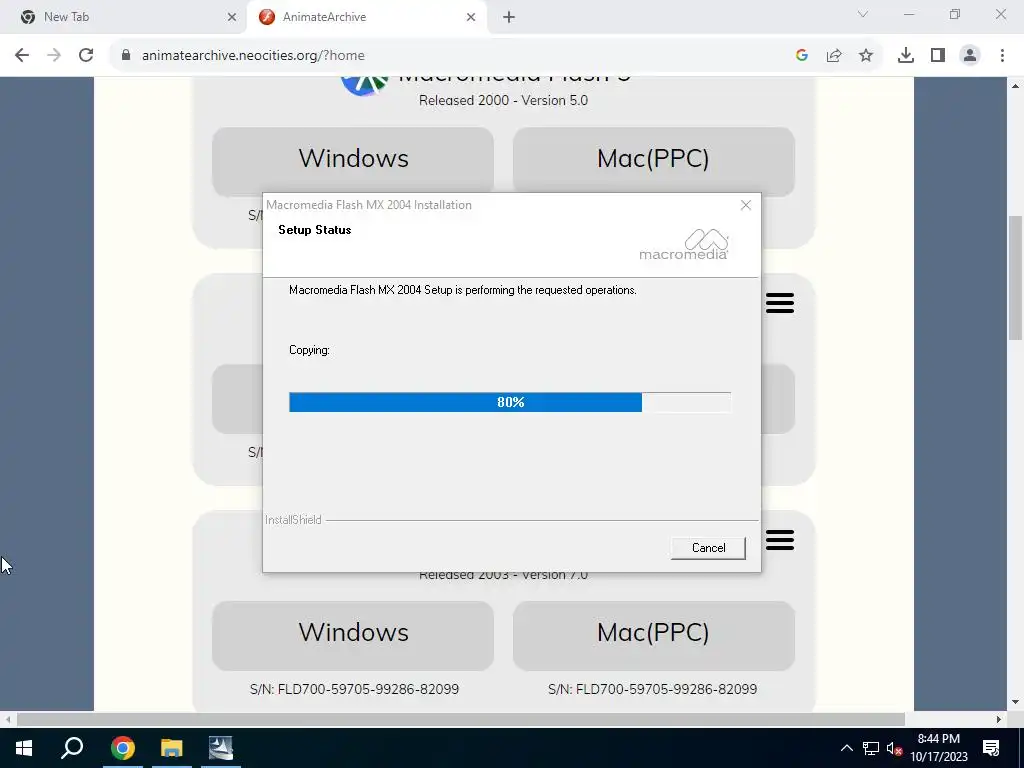Viewport: 1024px width, 768px height.
Task: Show hidden system tray icons
Action: tap(846, 748)
